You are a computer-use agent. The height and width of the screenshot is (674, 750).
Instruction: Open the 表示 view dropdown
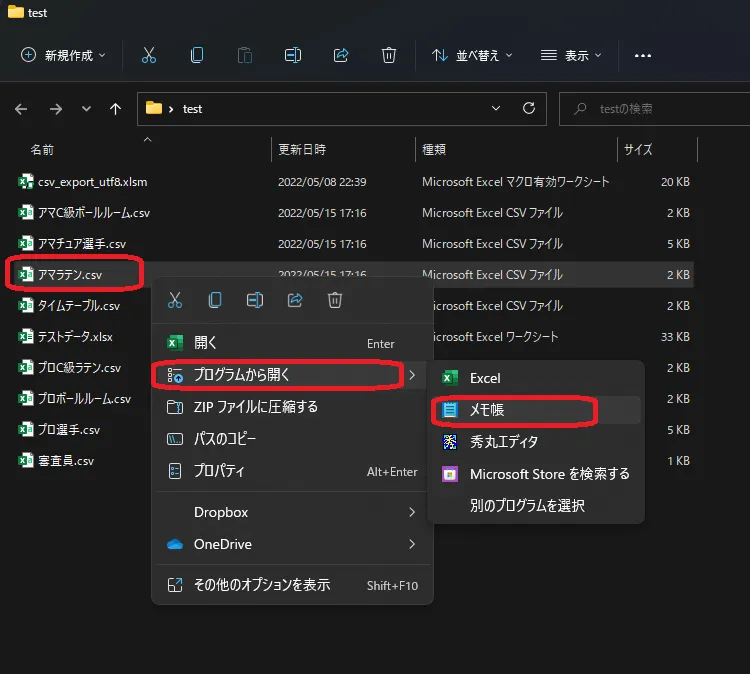(x=573, y=56)
